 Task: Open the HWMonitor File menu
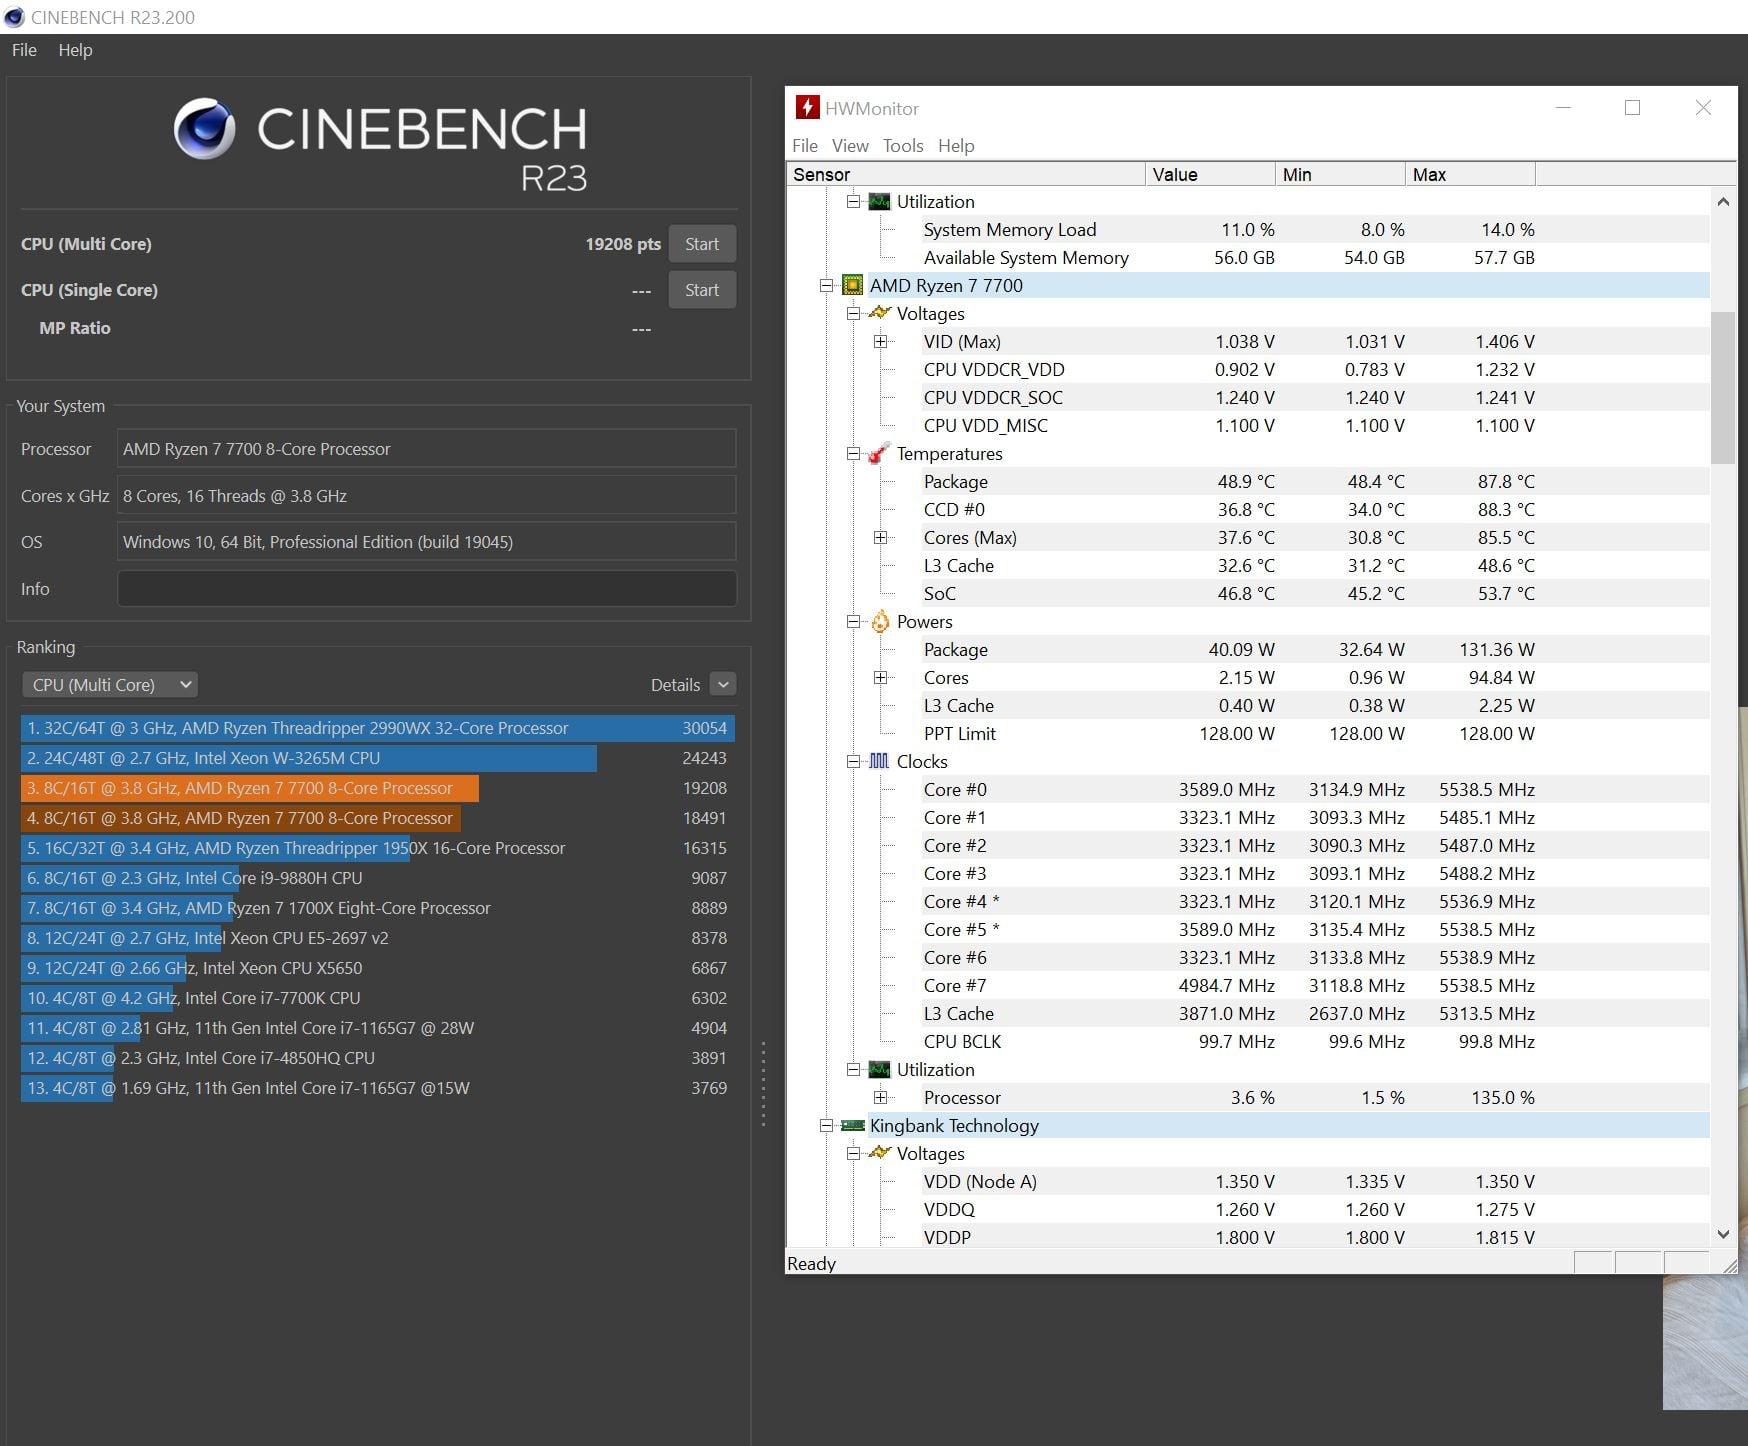805,146
